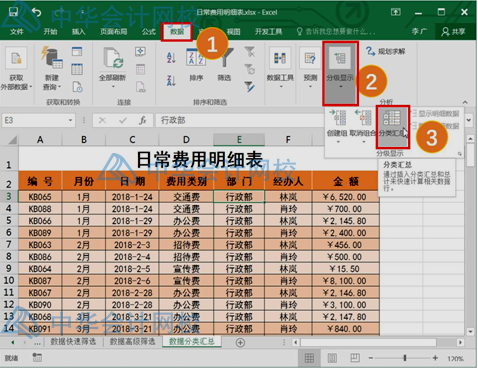Click the 分类汇总 subtotal icon

point(392,126)
